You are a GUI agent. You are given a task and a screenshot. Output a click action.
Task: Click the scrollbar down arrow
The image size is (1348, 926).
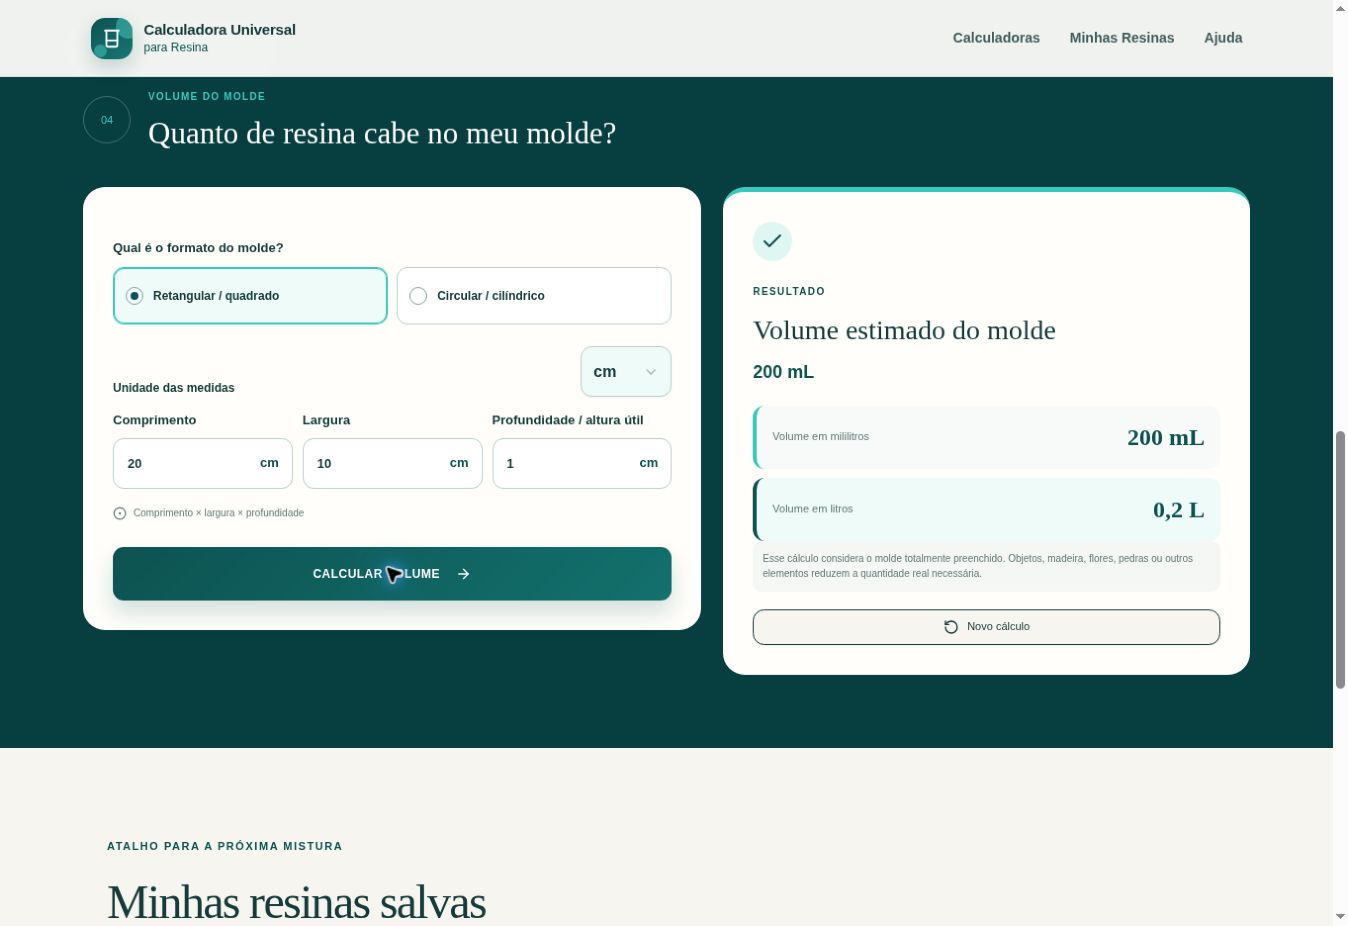click(1340, 917)
